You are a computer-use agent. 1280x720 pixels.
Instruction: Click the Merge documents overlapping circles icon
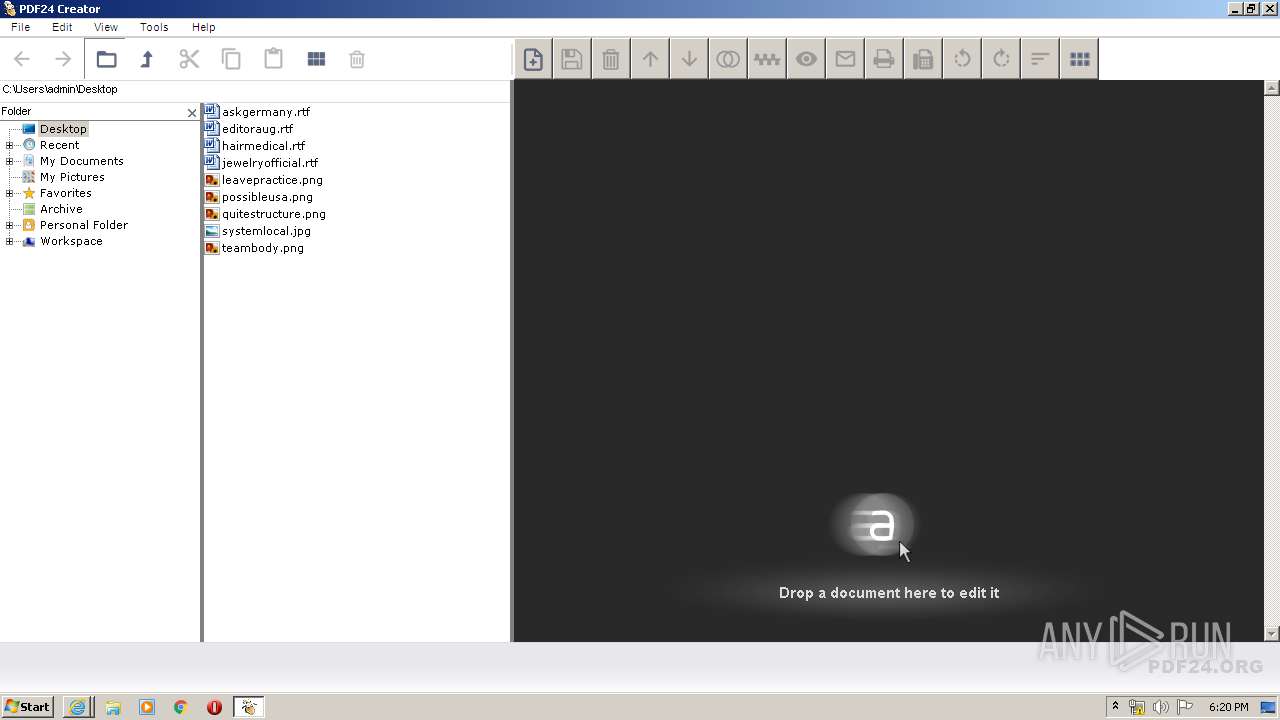click(728, 59)
